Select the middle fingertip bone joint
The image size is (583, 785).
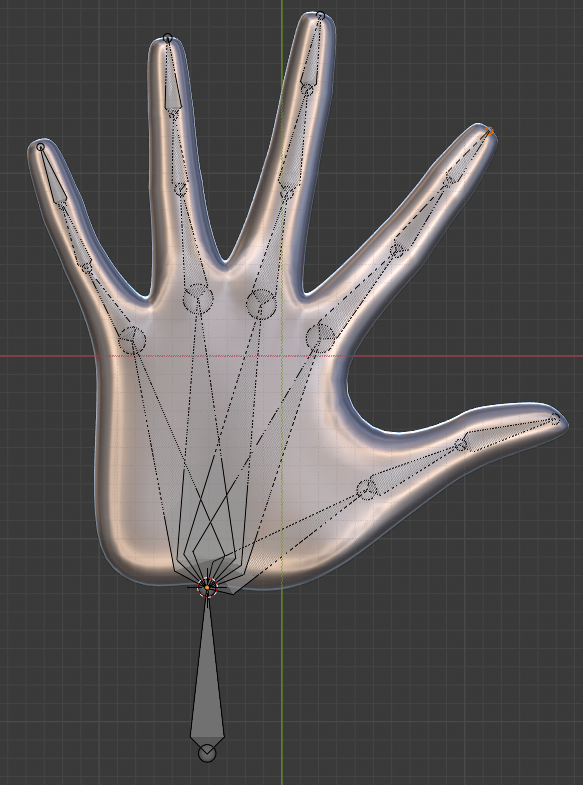(321, 16)
